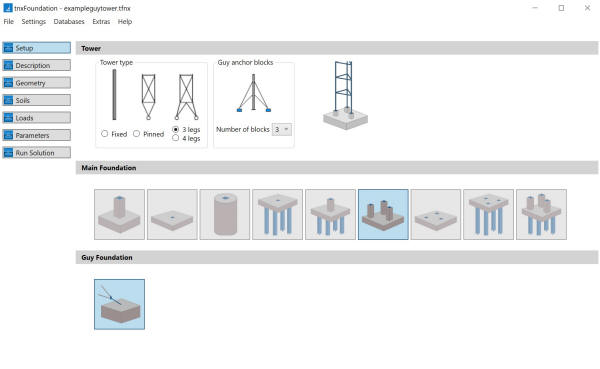Click the pinned-base lattice tower image
The width and height of the screenshot is (600, 369).
click(x=148, y=97)
